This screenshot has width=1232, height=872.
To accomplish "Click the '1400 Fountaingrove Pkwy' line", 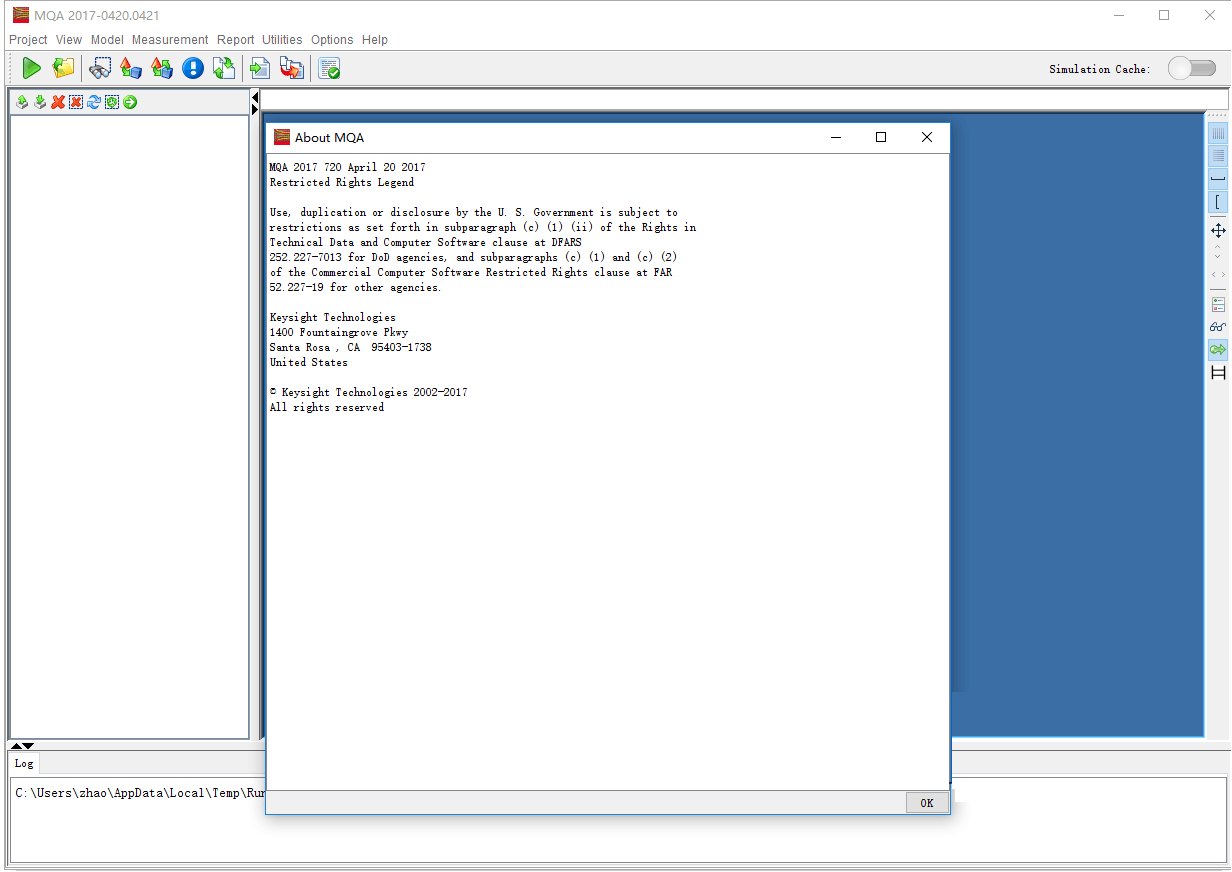I will (339, 333).
